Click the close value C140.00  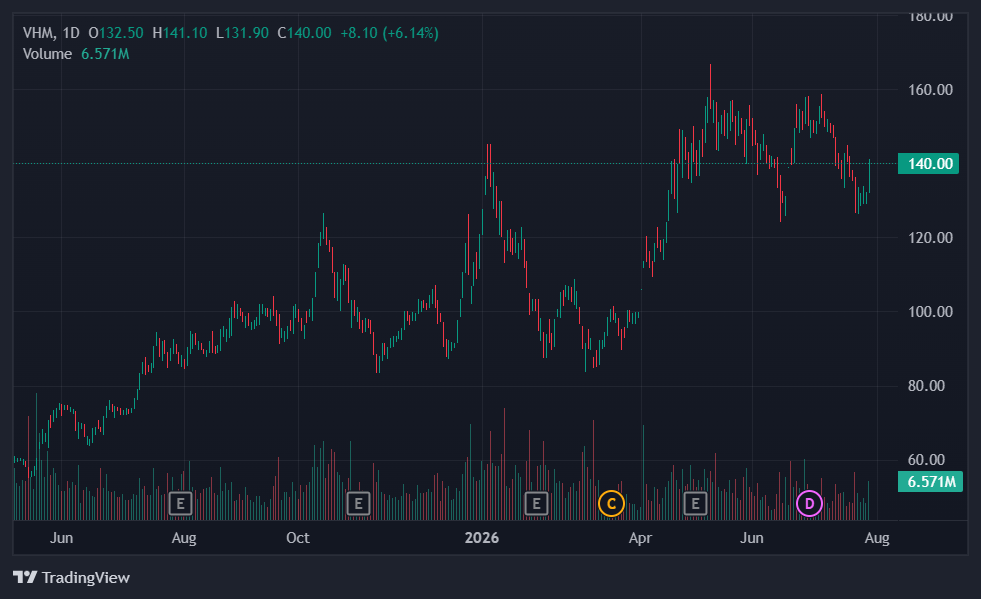(x=305, y=33)
